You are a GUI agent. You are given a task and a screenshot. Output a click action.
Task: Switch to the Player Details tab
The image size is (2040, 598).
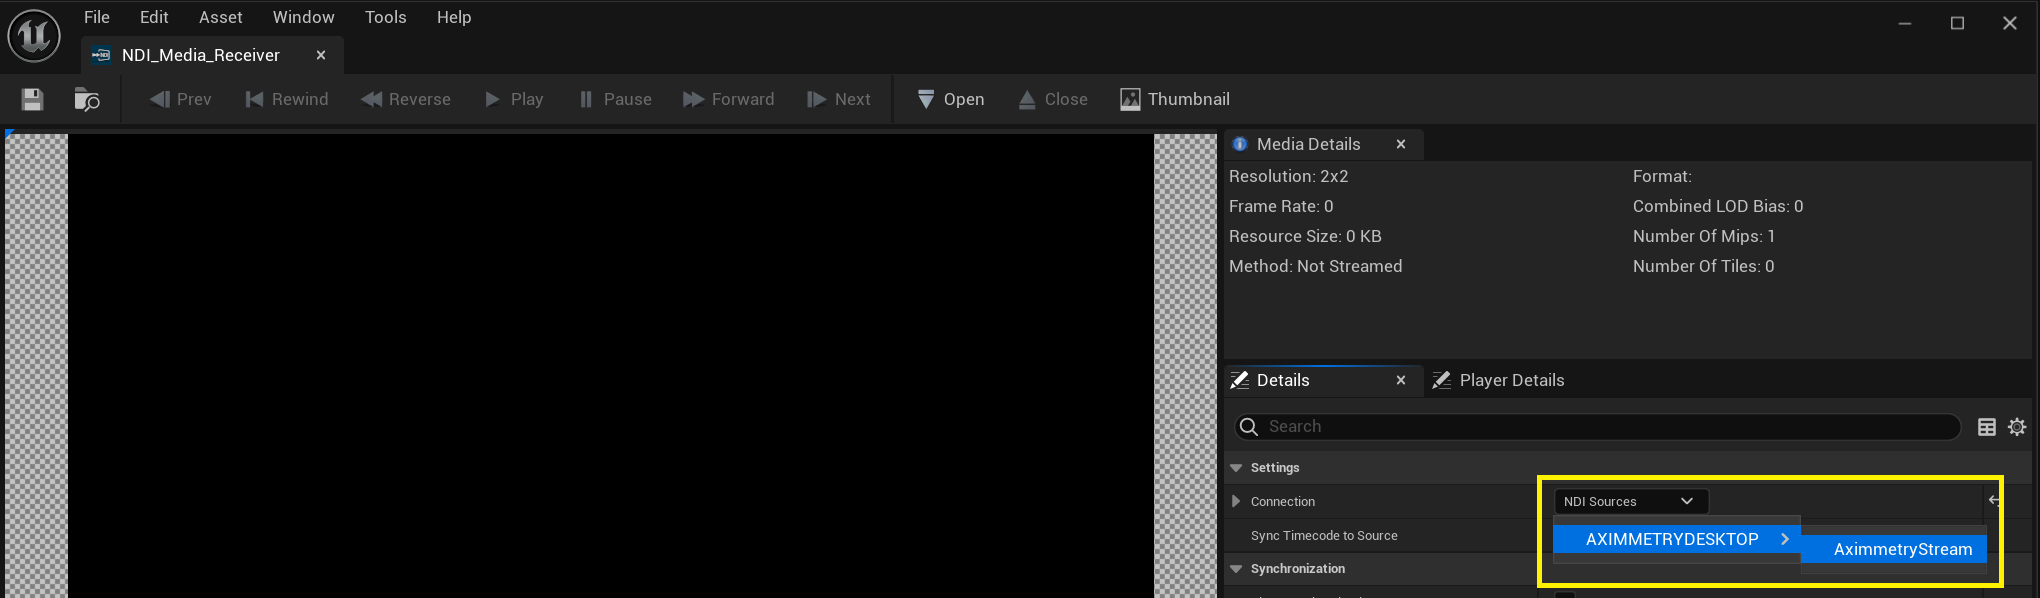pyautogui.click(x=1510, y=380)
